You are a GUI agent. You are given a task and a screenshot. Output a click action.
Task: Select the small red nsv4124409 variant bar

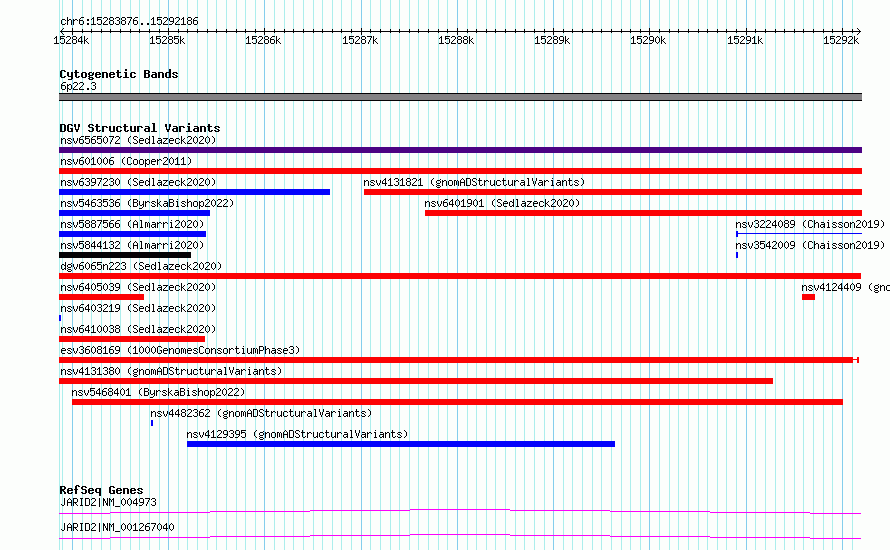[808, 297]
